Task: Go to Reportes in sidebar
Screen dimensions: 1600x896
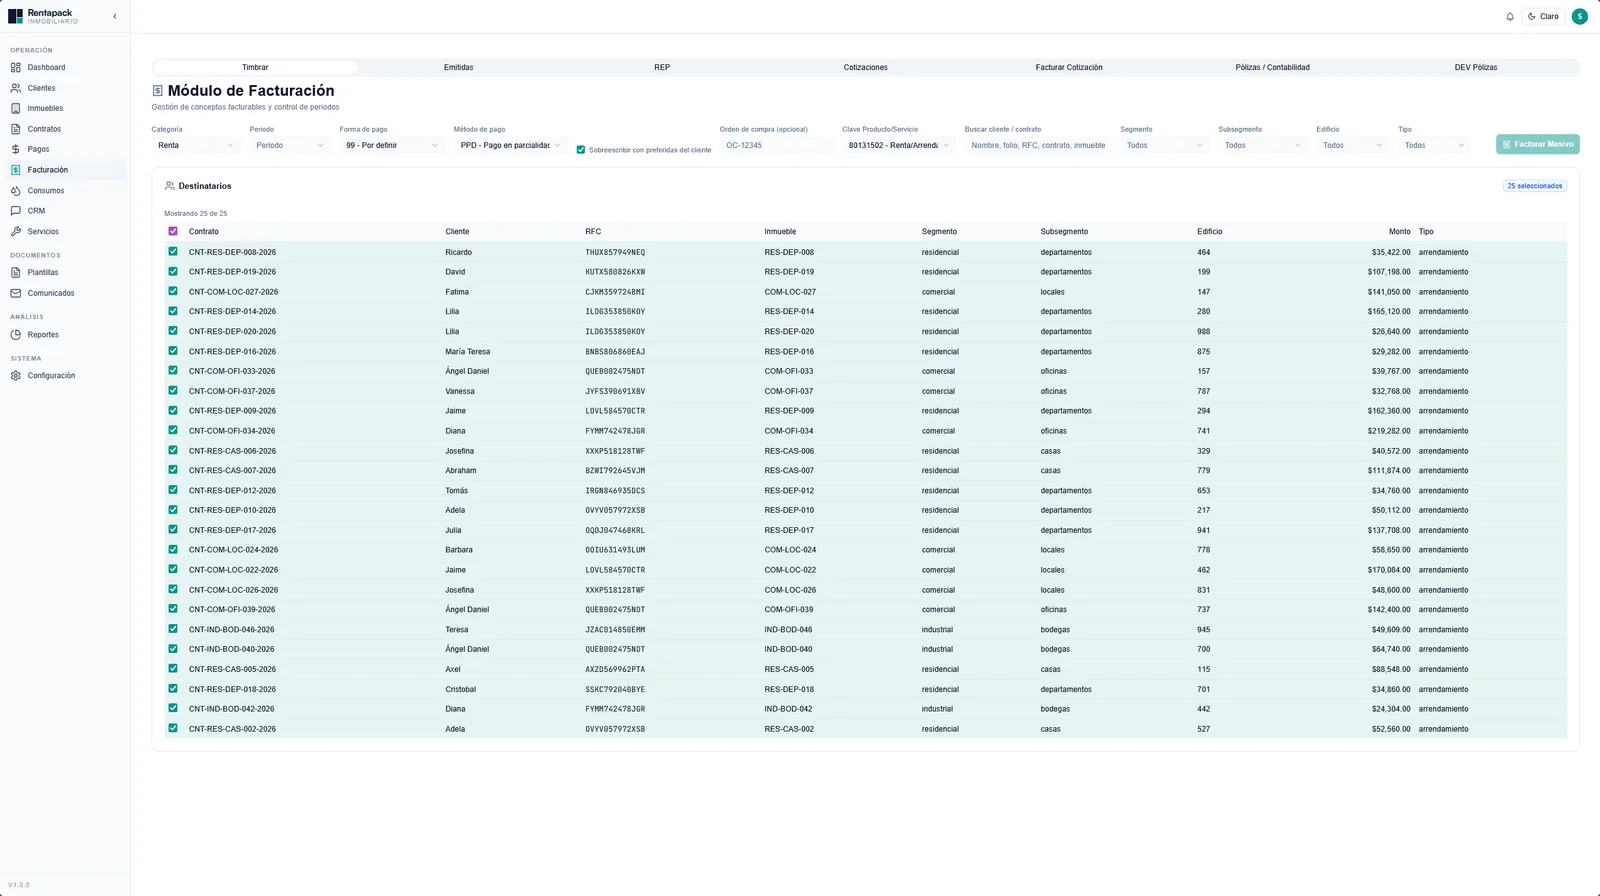Action: point(65,334)
